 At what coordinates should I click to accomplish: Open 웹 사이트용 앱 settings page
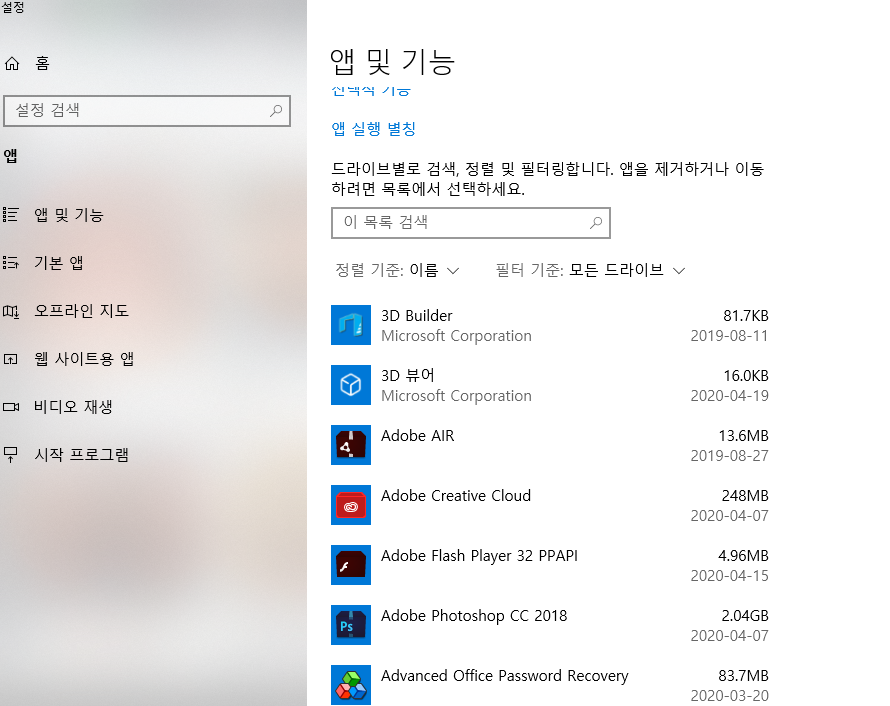[x=84, y=359]
